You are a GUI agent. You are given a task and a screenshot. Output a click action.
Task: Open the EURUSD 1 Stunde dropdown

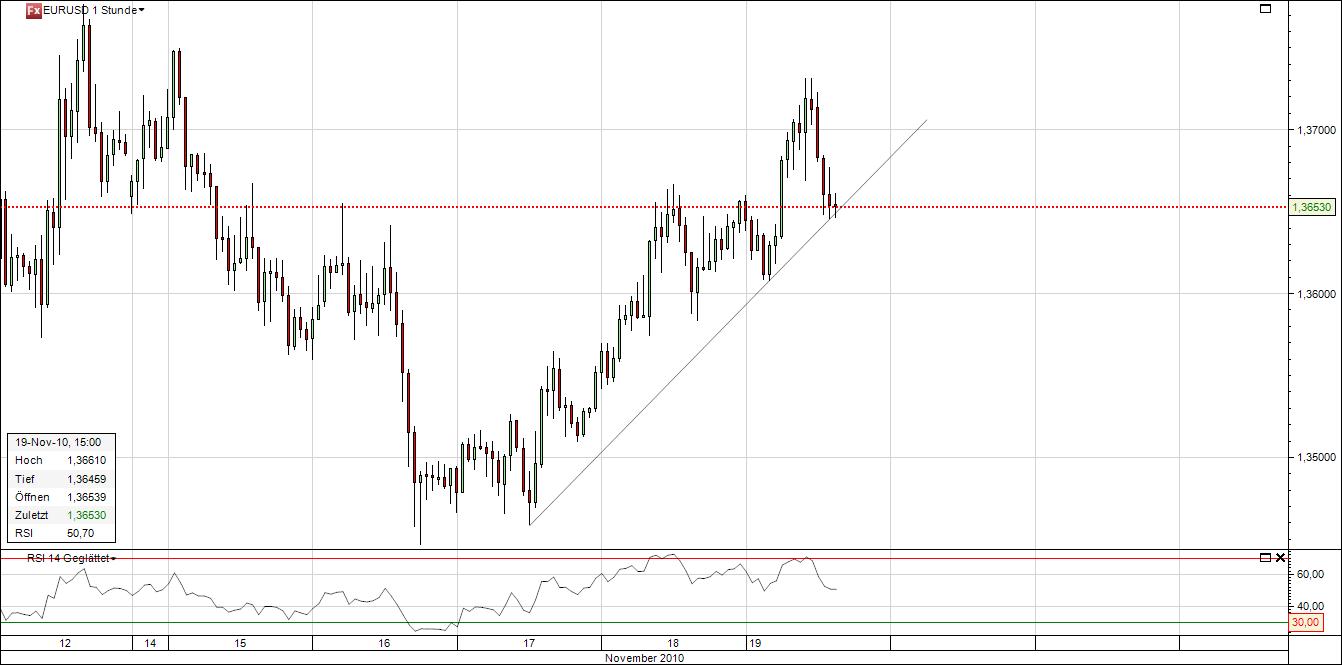pos(94,10)
